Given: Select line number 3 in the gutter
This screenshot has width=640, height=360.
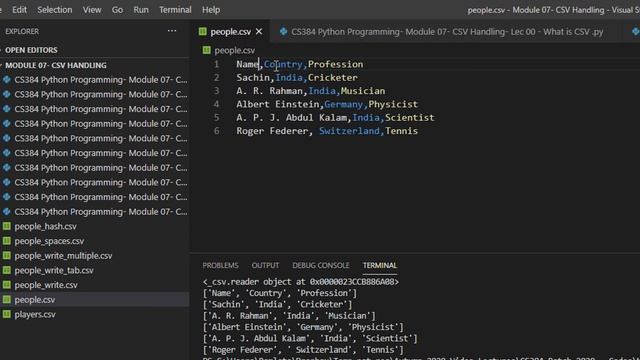Looking at the screenshot, I should [x=216, y=91].
